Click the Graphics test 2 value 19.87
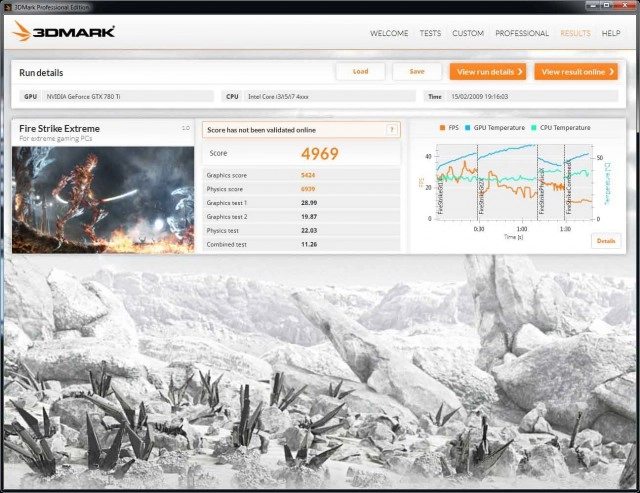640x493 pixels. point(309,217)
